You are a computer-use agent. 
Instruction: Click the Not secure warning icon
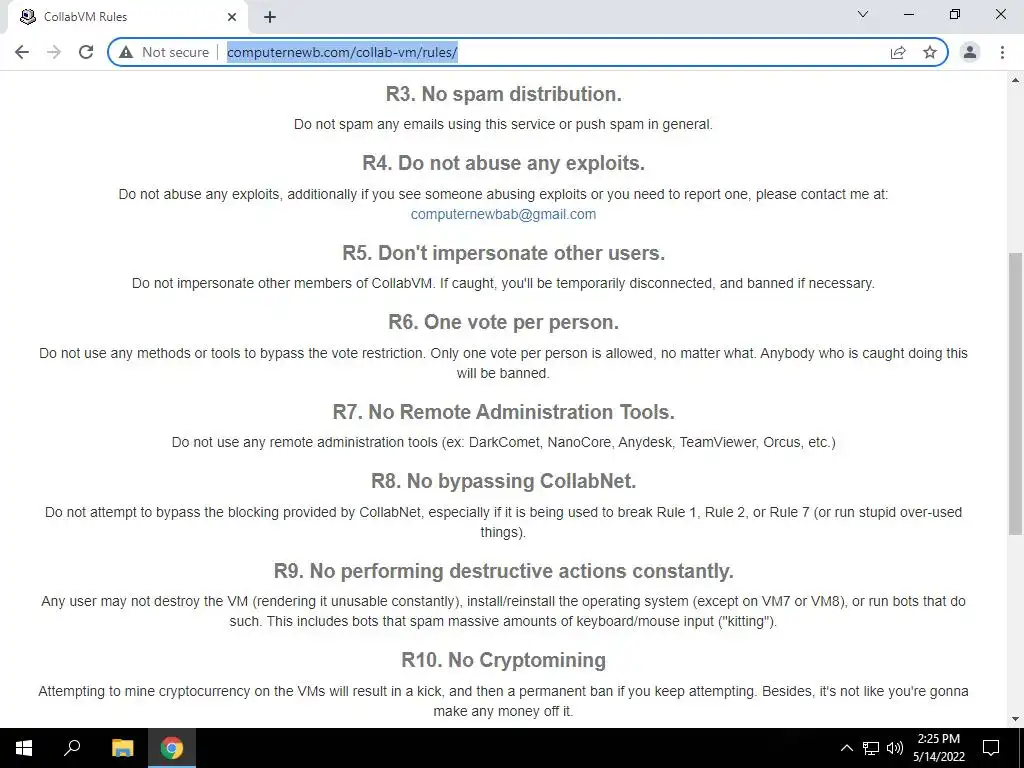[126, 52]
